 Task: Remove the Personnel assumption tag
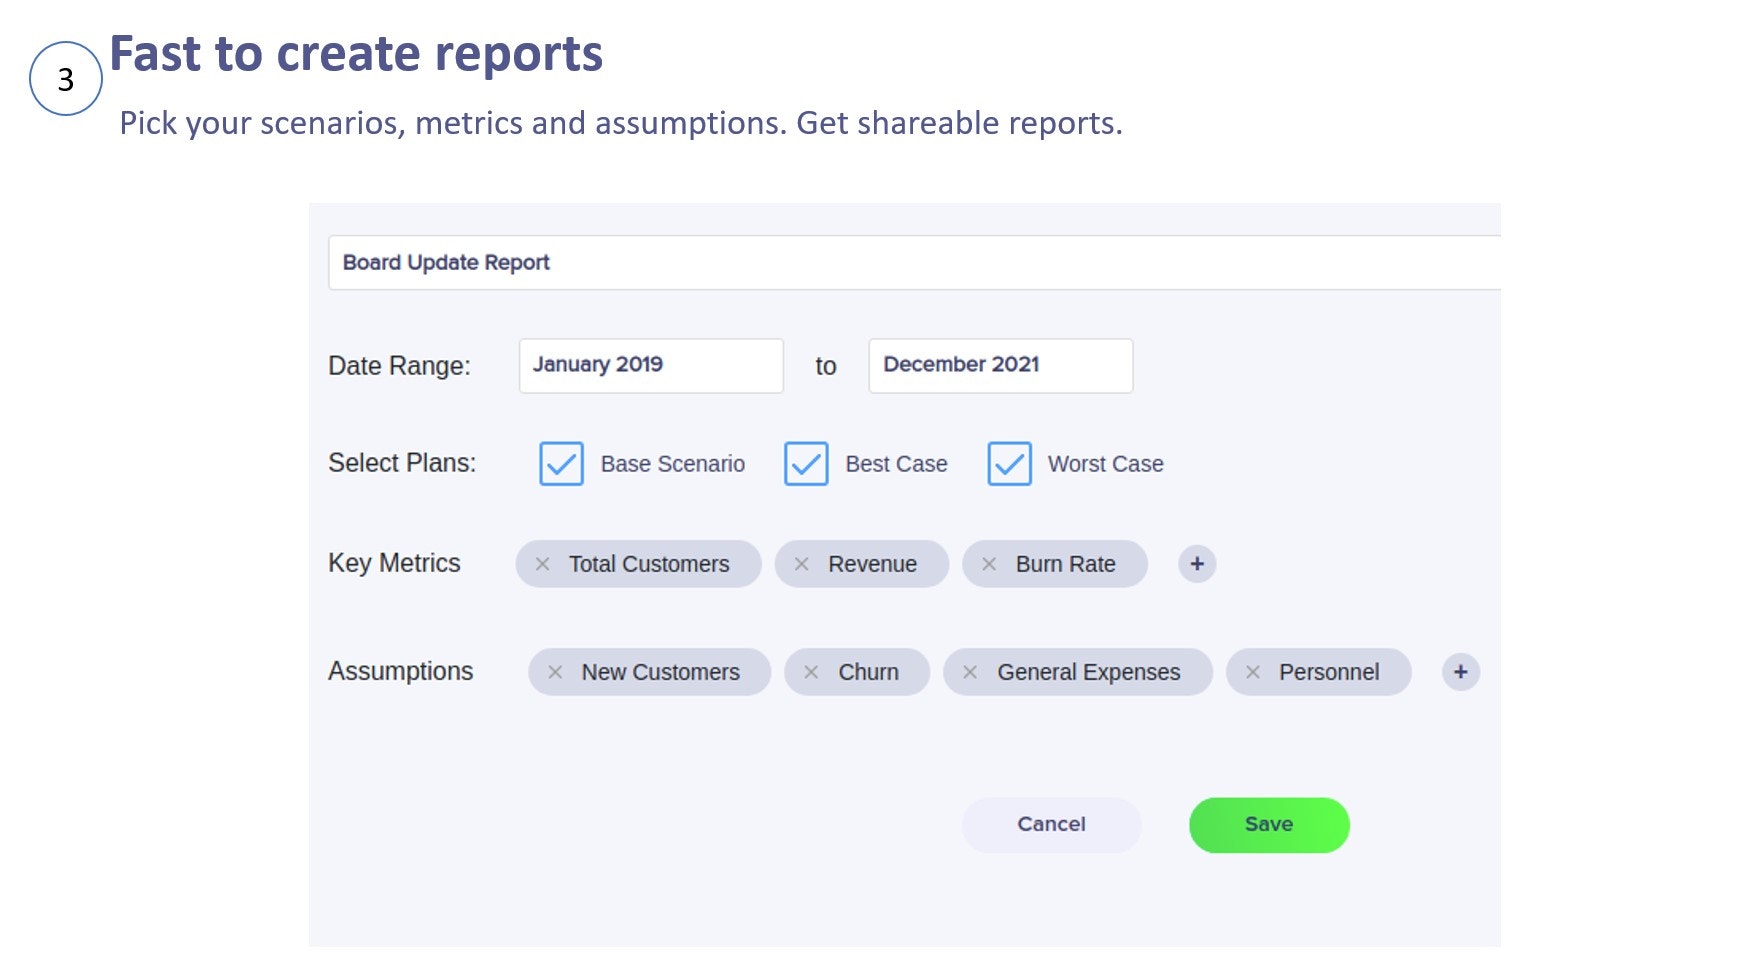pyautogui.click(x=1252, y=672)
